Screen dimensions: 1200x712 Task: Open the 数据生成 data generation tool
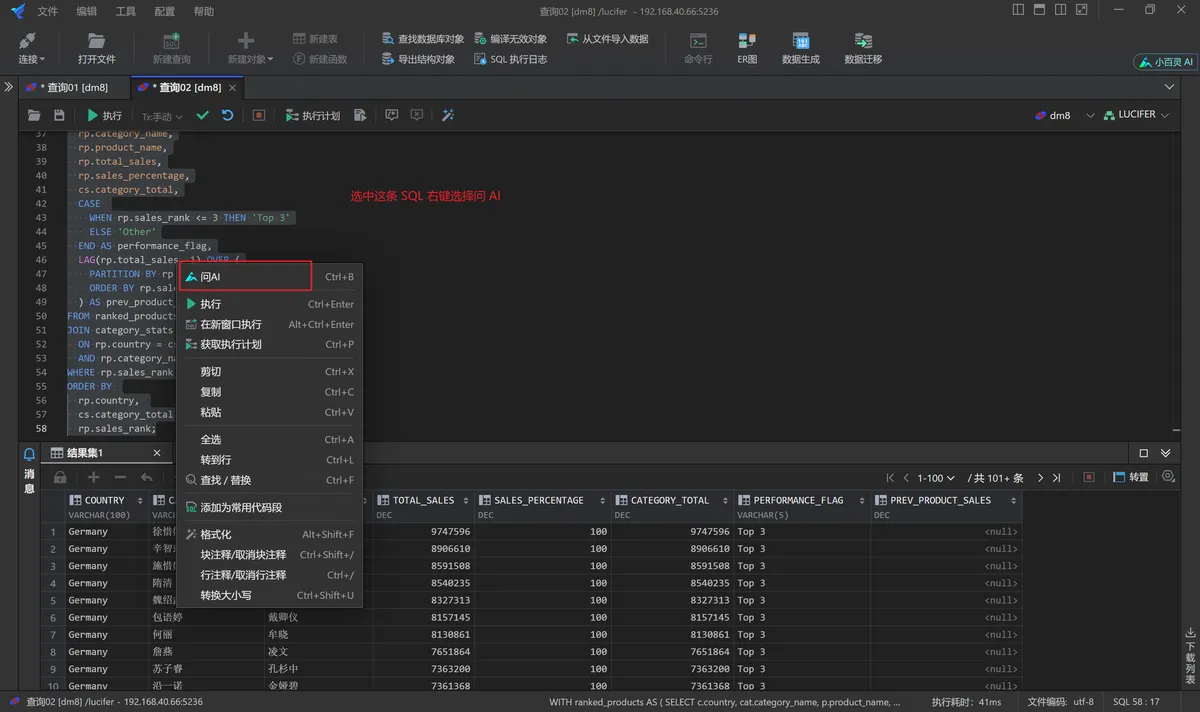click(800, 47)
